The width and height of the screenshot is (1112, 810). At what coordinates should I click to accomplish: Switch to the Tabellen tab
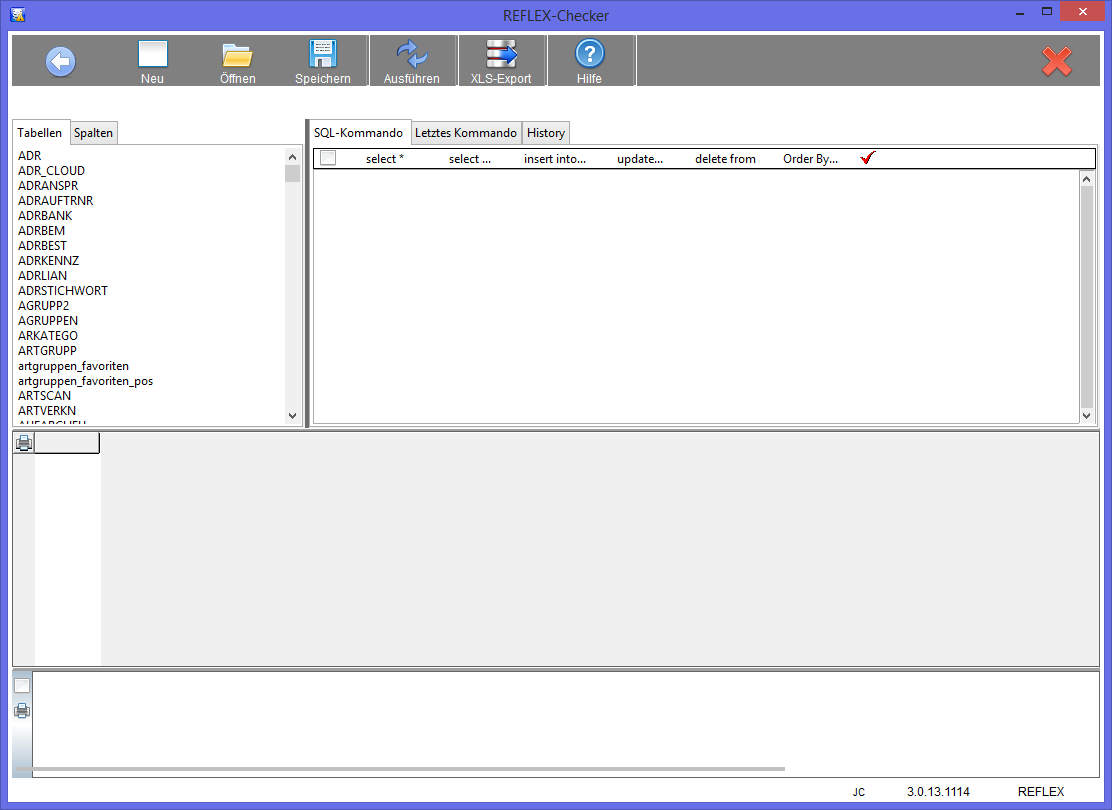tap(40, 133)
